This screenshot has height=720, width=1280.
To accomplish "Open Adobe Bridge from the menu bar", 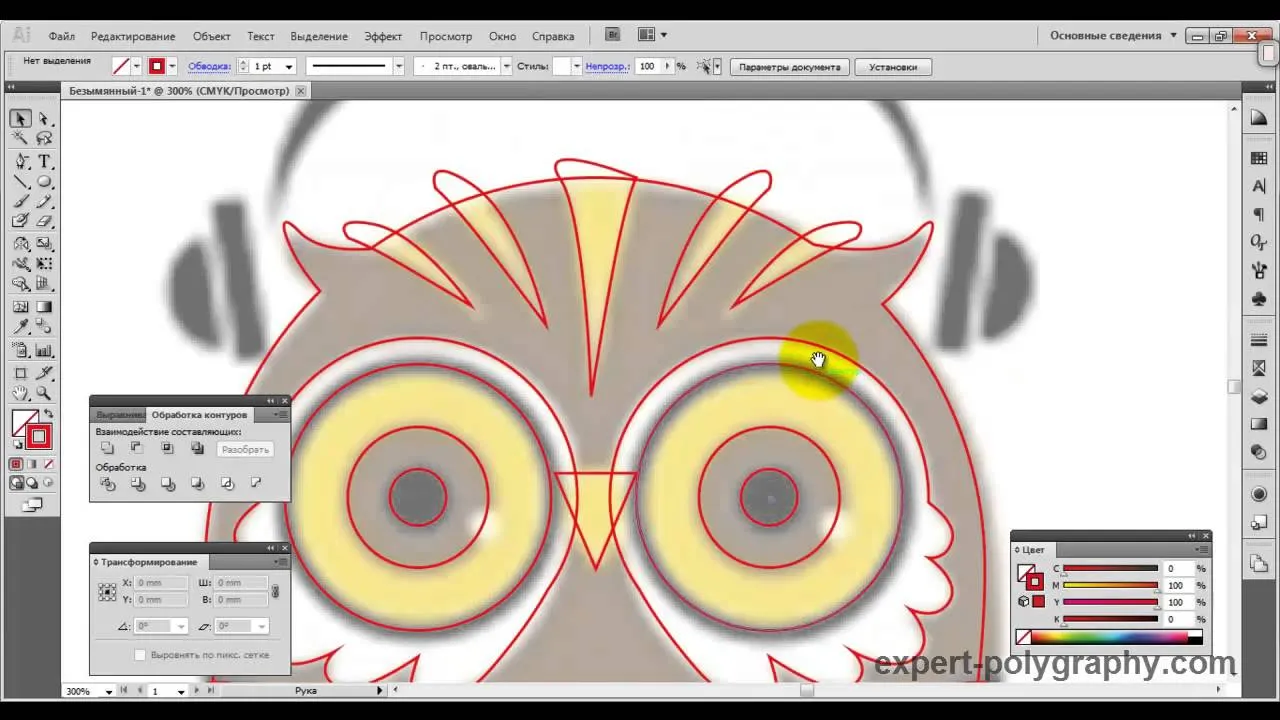I will (613, 35).
